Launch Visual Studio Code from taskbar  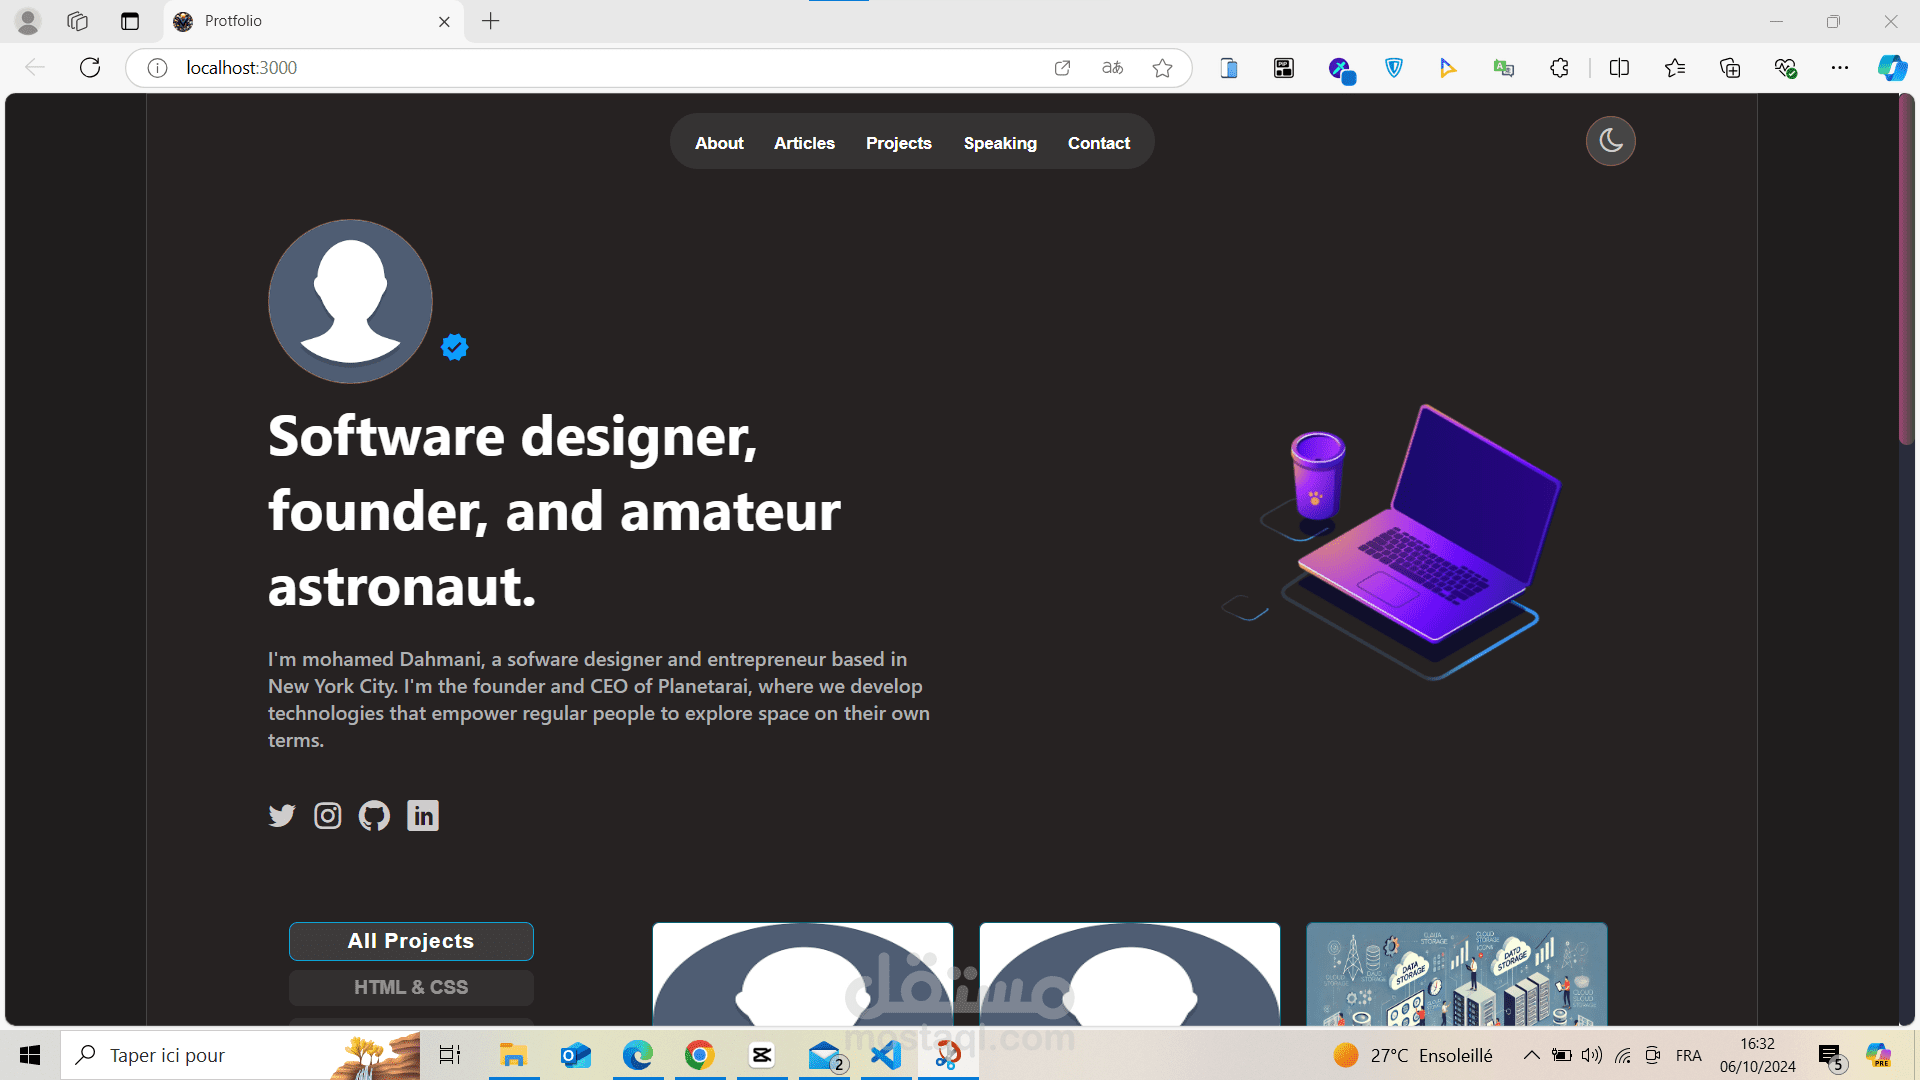coord(886,1055)
